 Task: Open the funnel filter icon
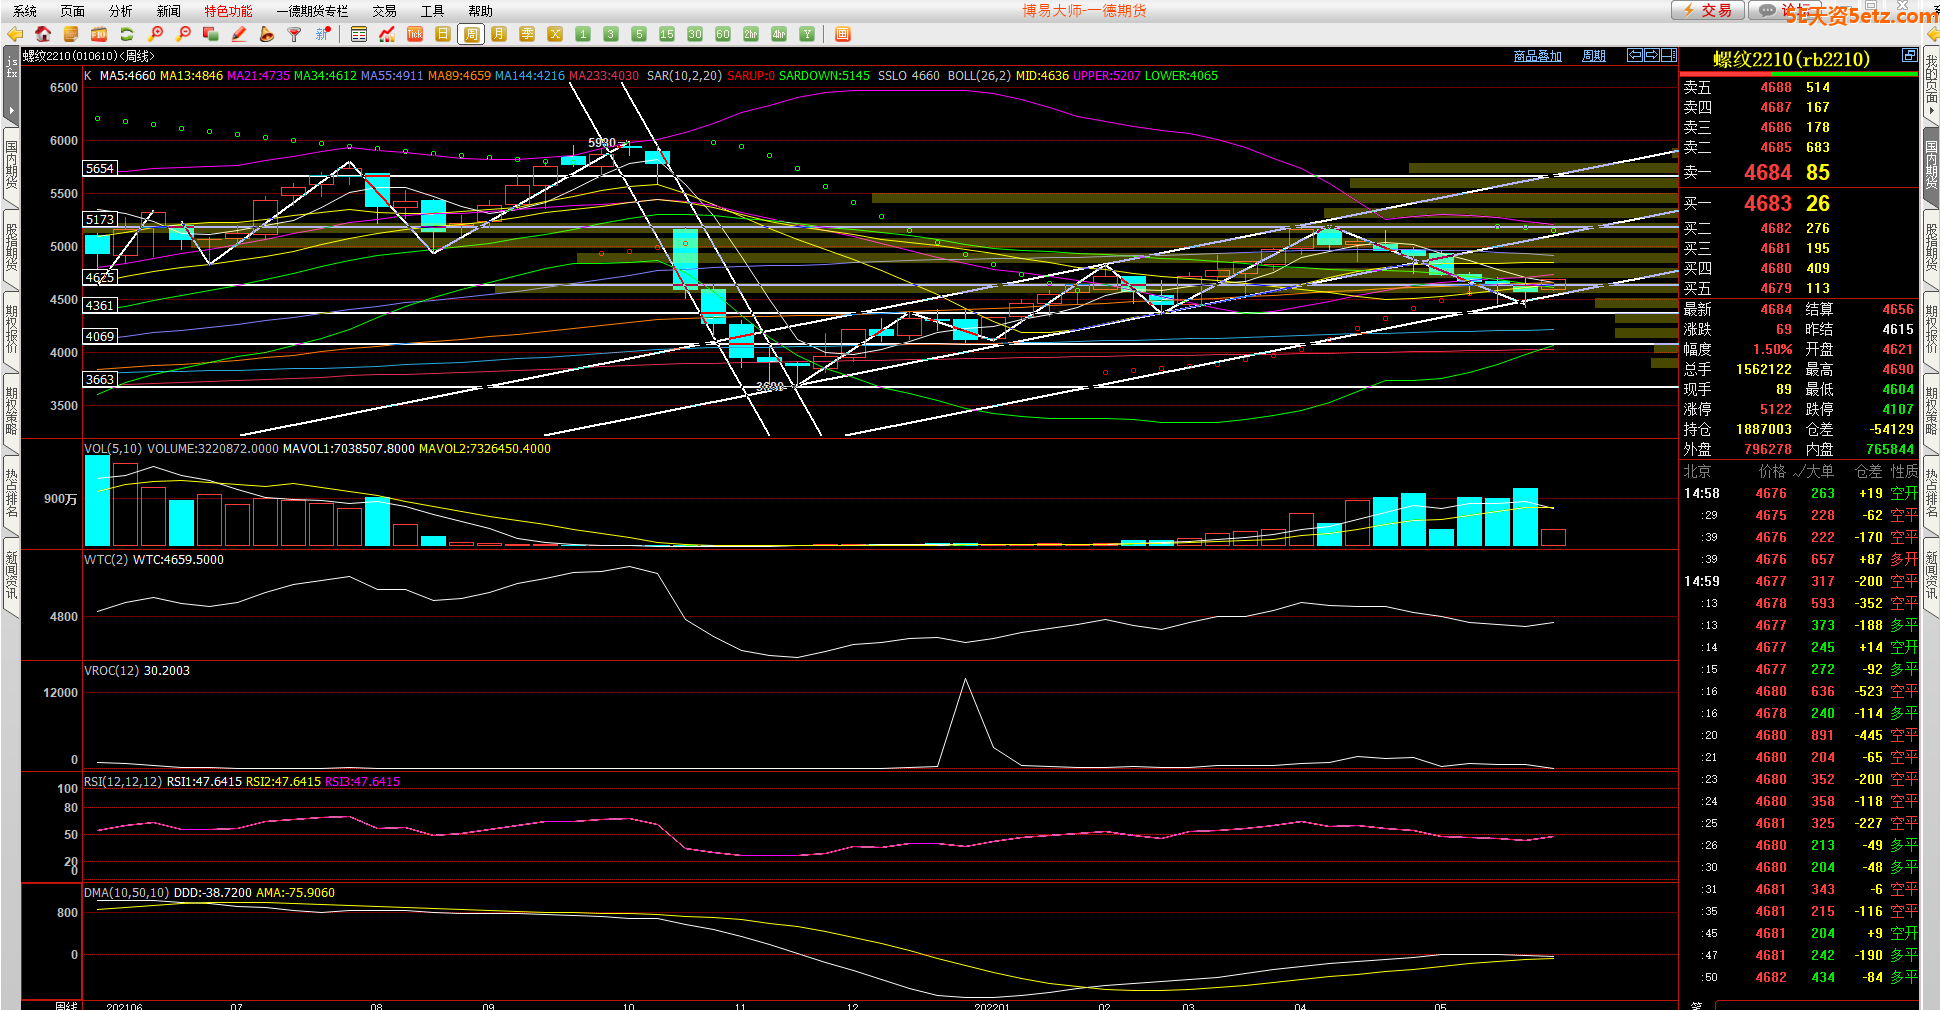pyautogui.click(x=295, y=34)
